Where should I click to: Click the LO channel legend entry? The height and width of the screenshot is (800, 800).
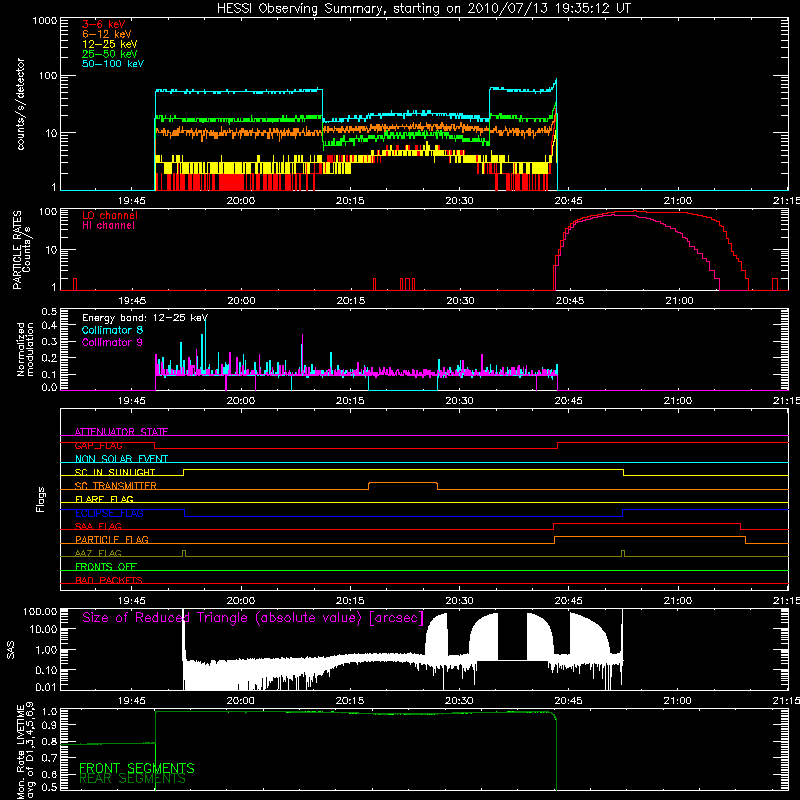point(110,215)
